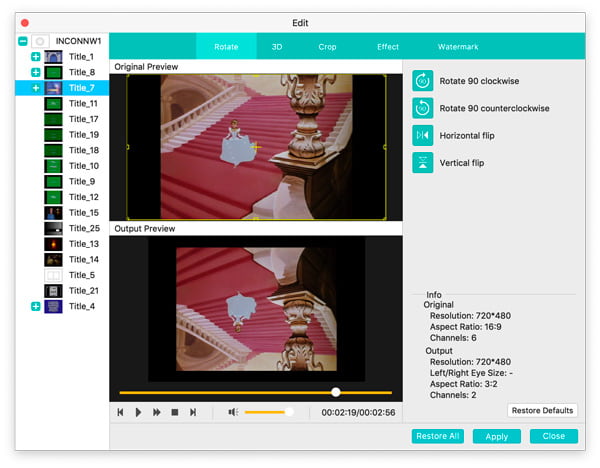This screenshot has width=600, height=468.
Task: Play the video preview
Action: tap(138, 412)
